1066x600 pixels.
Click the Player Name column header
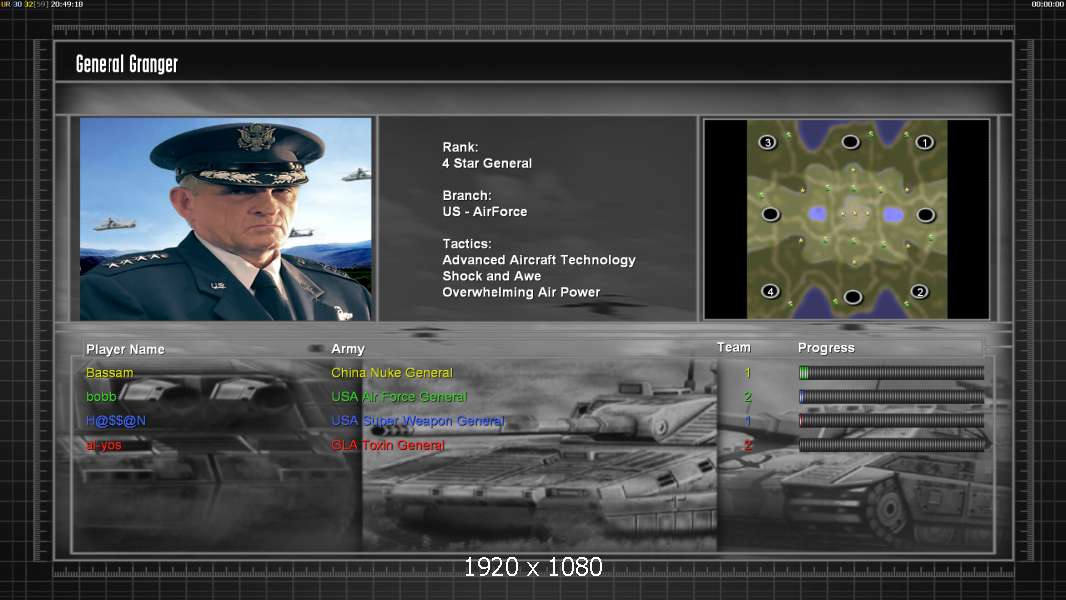(125, 349)
